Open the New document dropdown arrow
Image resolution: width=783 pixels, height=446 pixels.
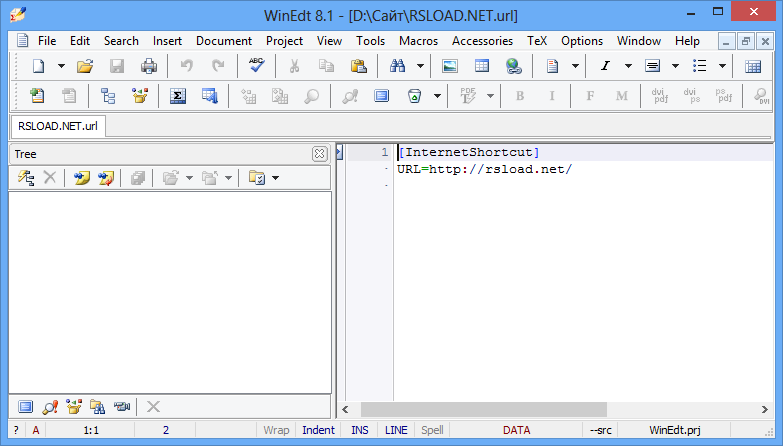[61, 66]
